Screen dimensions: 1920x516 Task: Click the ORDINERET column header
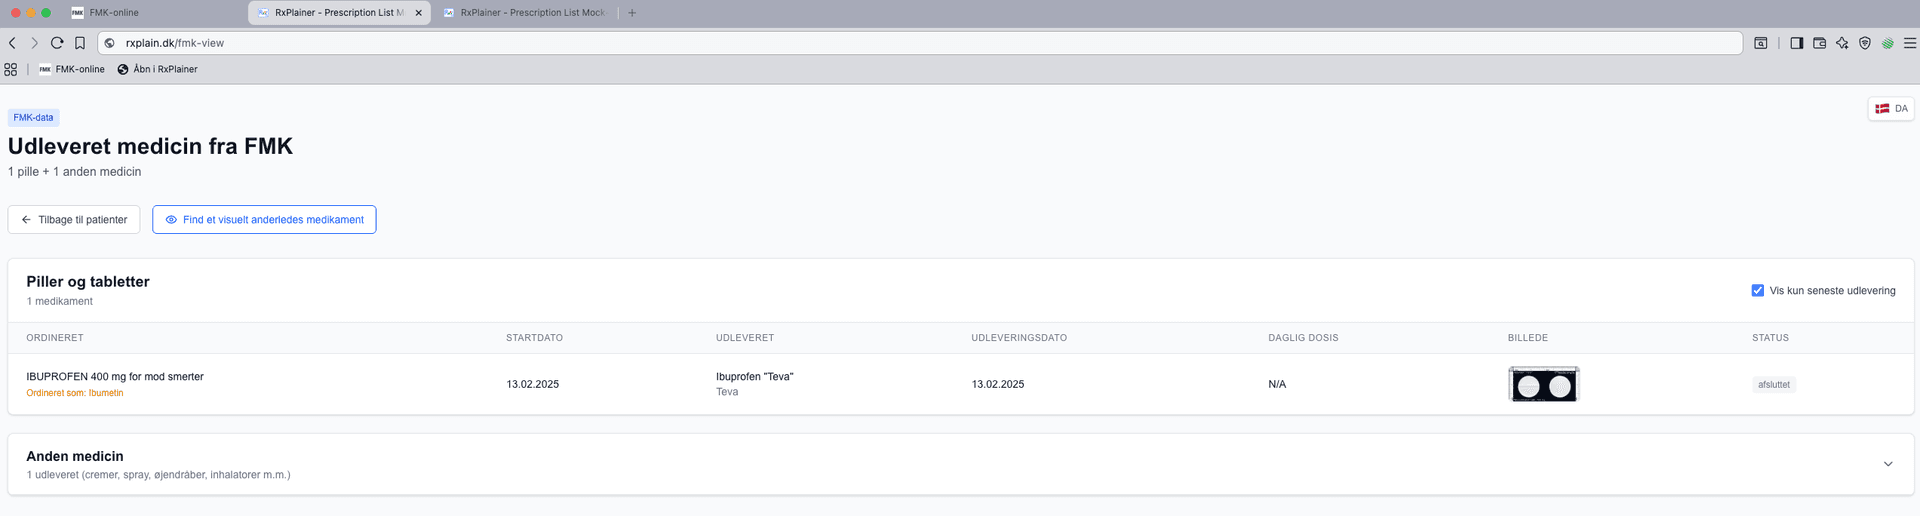[55, 338]
